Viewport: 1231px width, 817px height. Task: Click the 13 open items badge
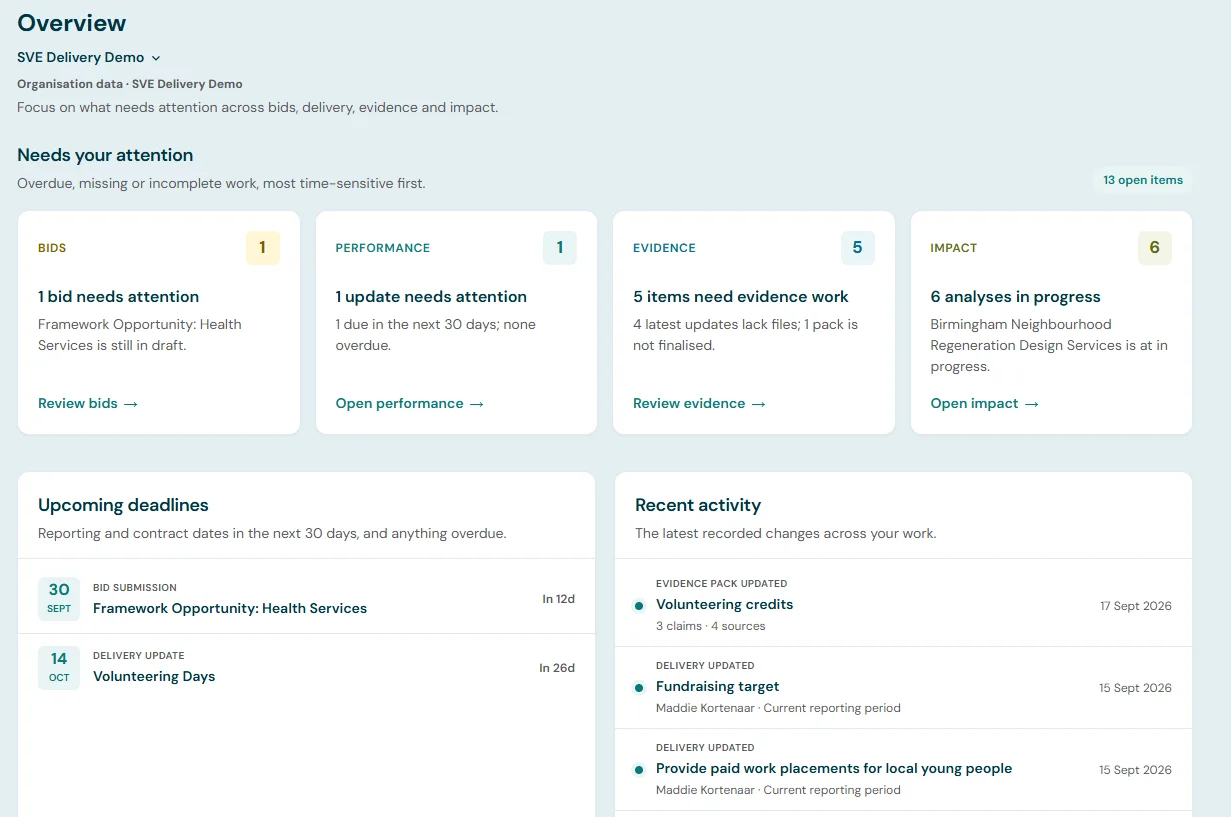pyautogui.click(x=1143, y=180)
